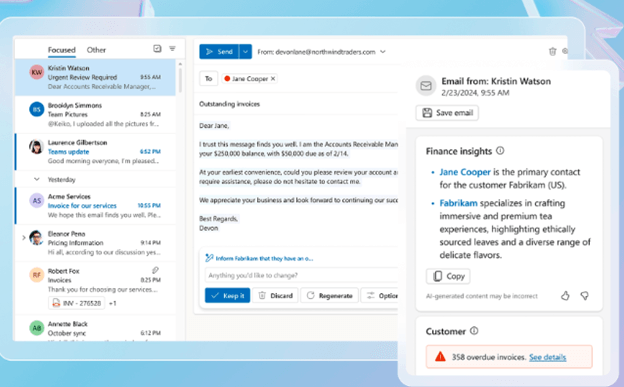Regenerate the draft email
The image size is (624, 387).
[330, 295]
